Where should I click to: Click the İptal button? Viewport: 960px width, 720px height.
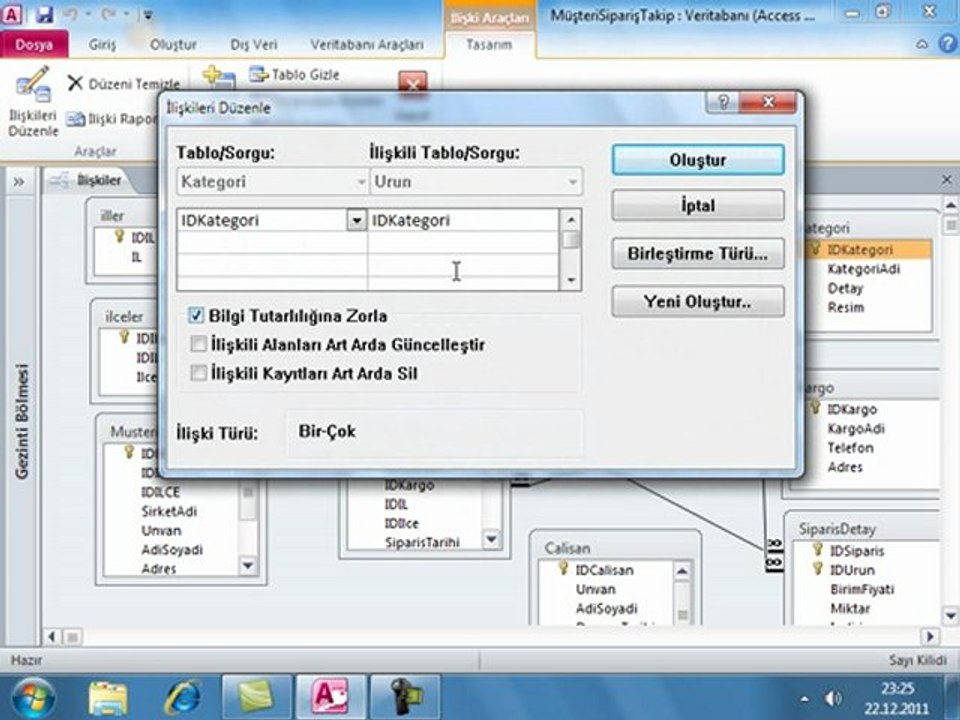click(x=698, y=205)
